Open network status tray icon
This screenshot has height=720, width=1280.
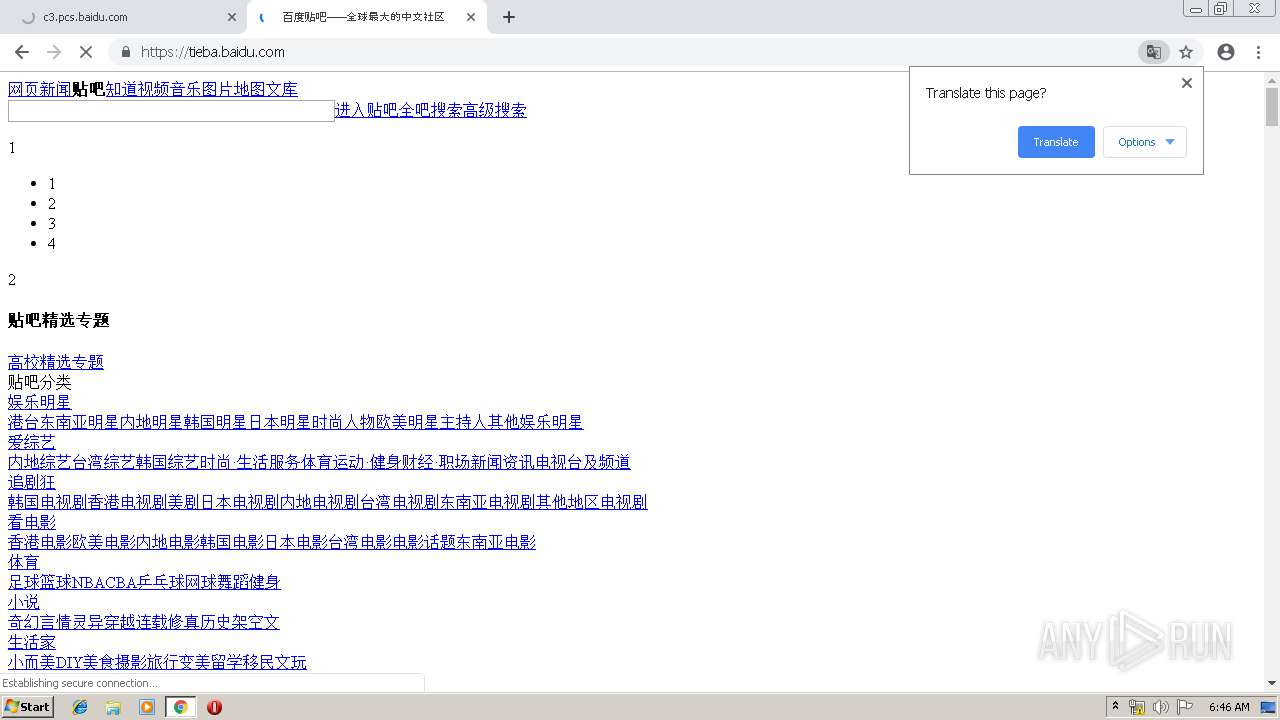click(x=1137, y=707)
